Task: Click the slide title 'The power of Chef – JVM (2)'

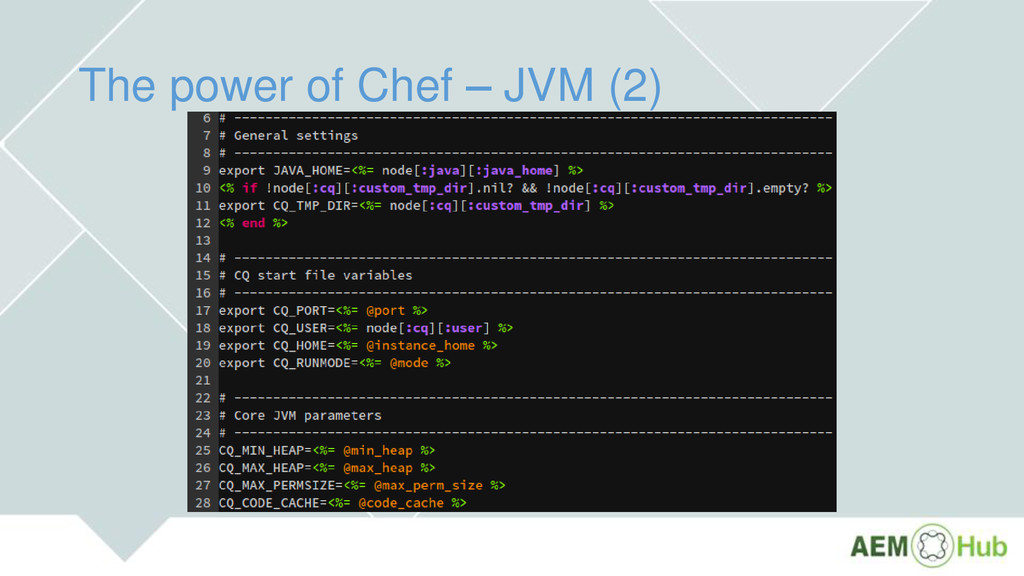Action: pos(370,86)
